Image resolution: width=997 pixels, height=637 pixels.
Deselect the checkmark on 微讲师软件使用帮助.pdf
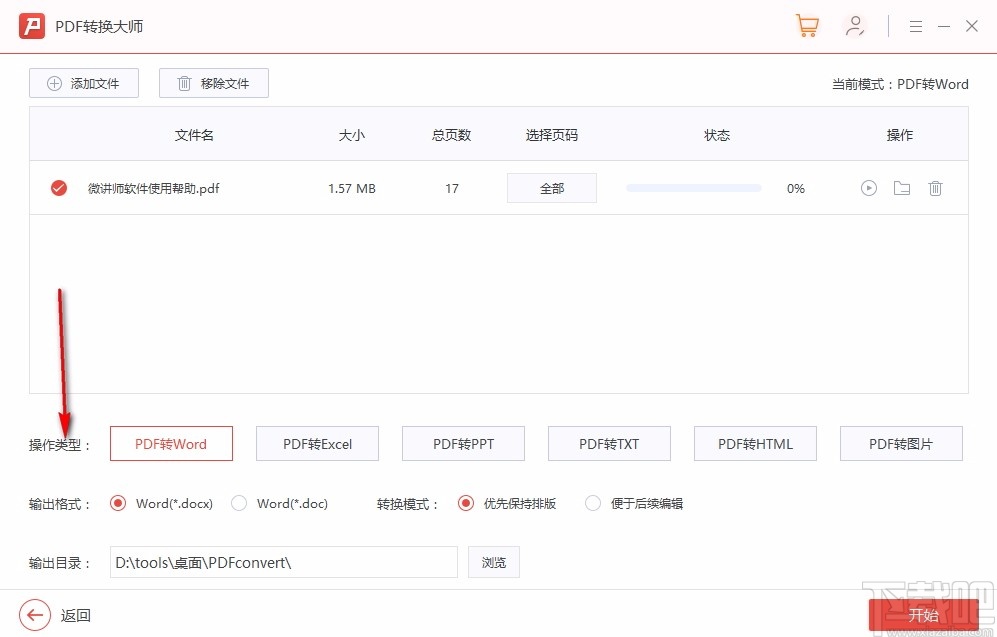point(58,187)
